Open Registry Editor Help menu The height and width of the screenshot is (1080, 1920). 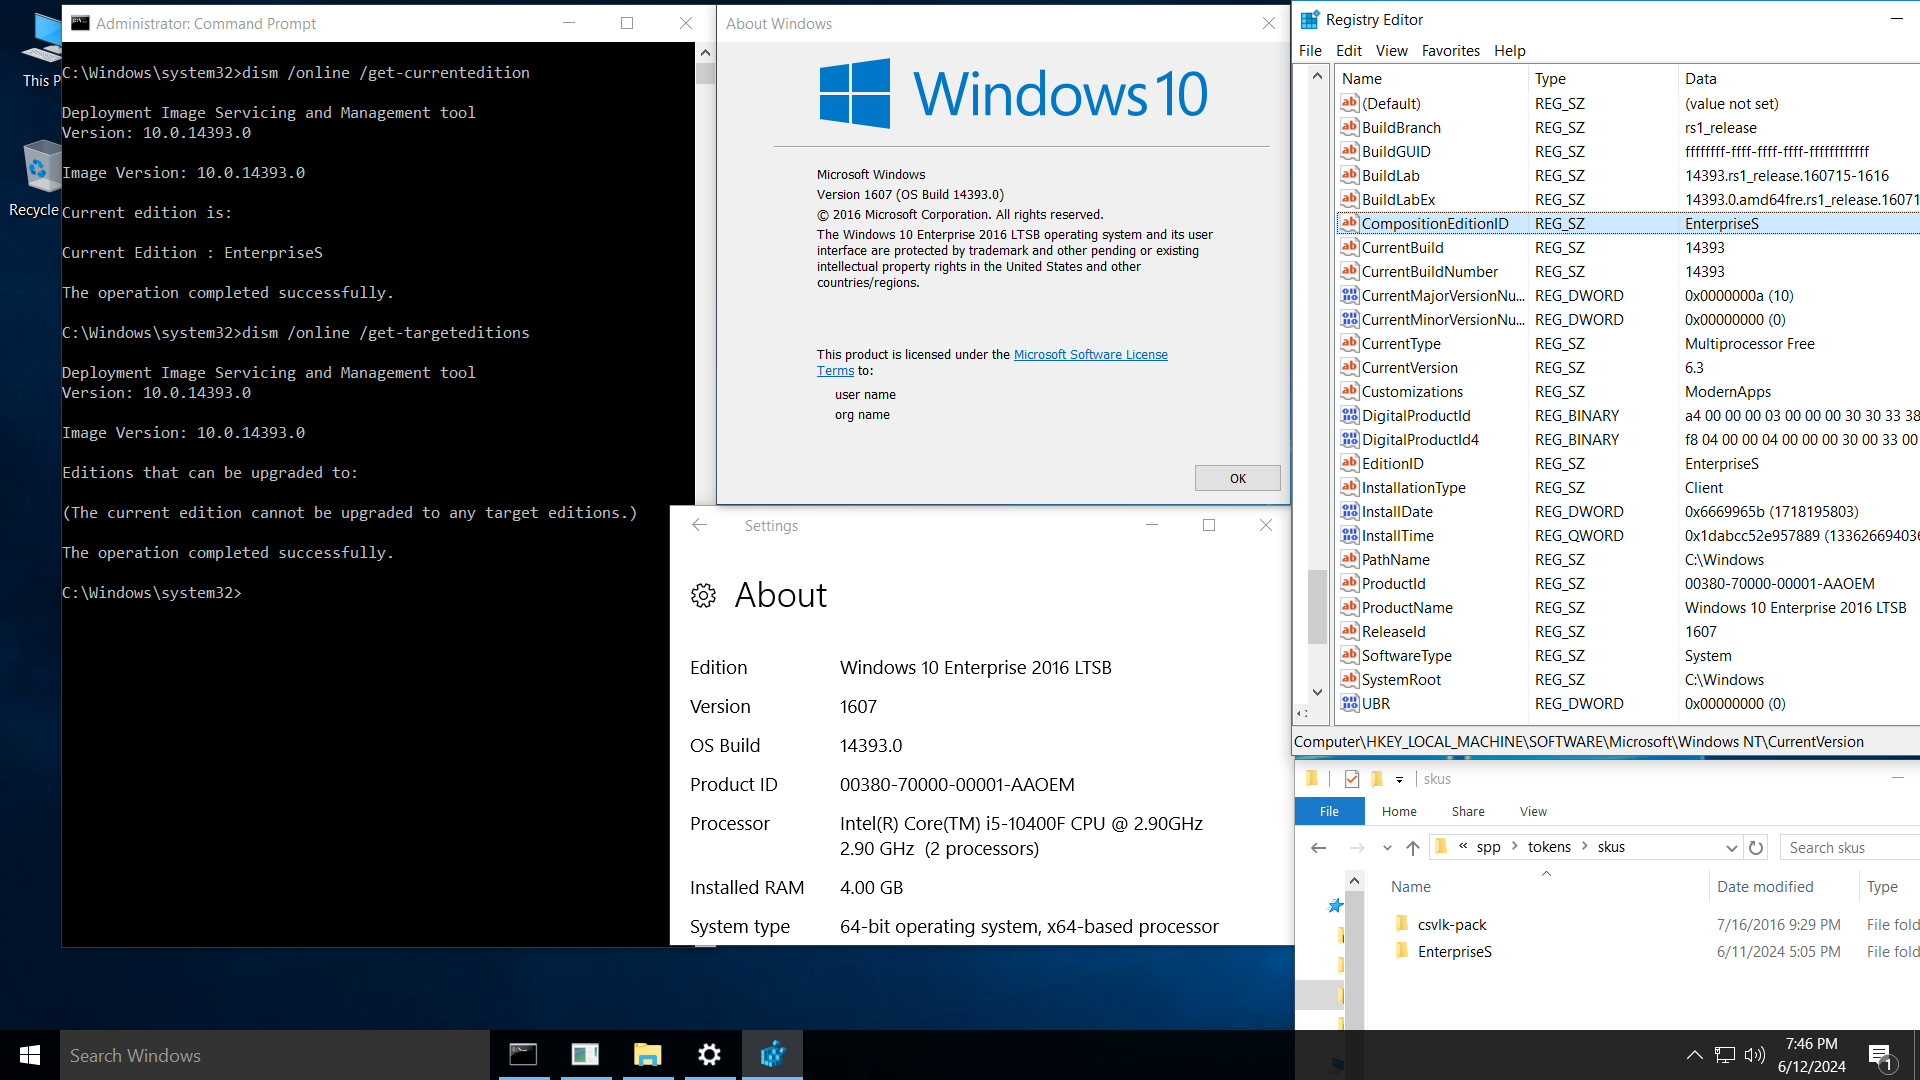pyautogui.click(x=1509, y=51)
